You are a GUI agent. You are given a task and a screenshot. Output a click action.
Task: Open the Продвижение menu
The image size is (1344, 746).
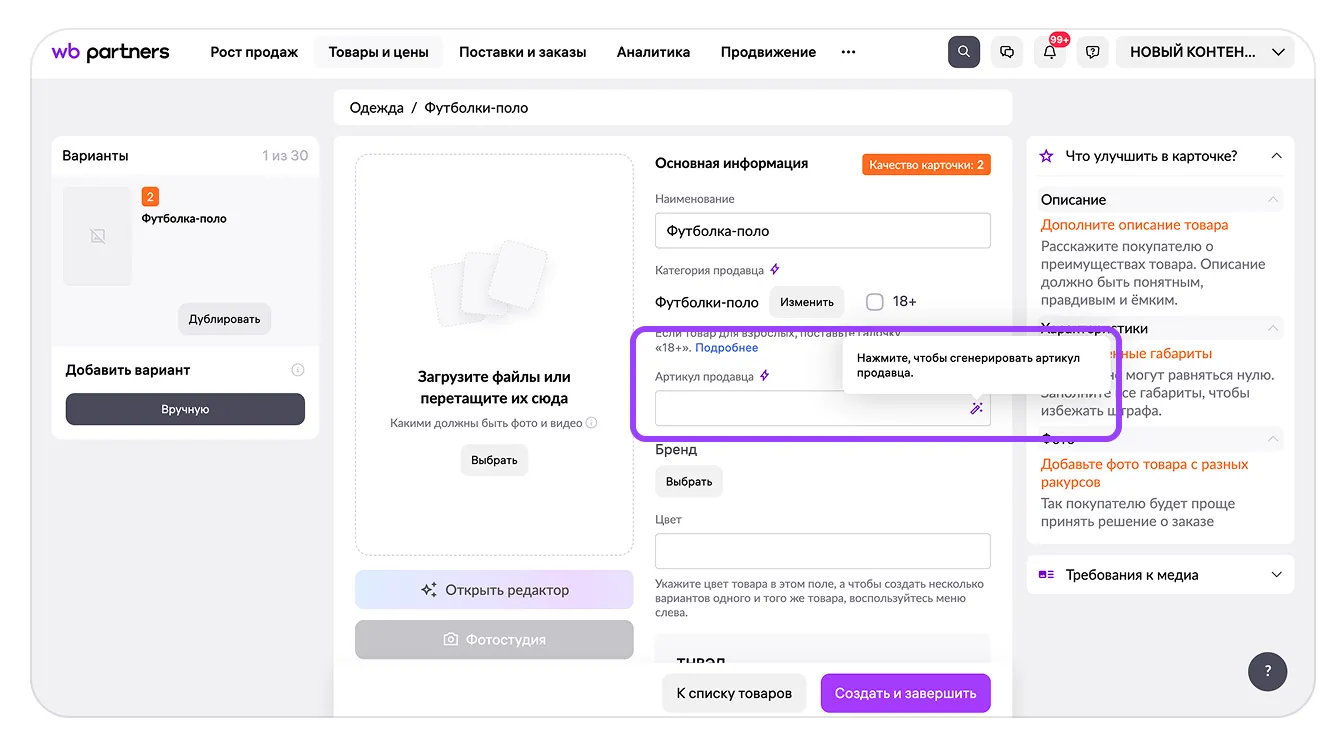768,52
